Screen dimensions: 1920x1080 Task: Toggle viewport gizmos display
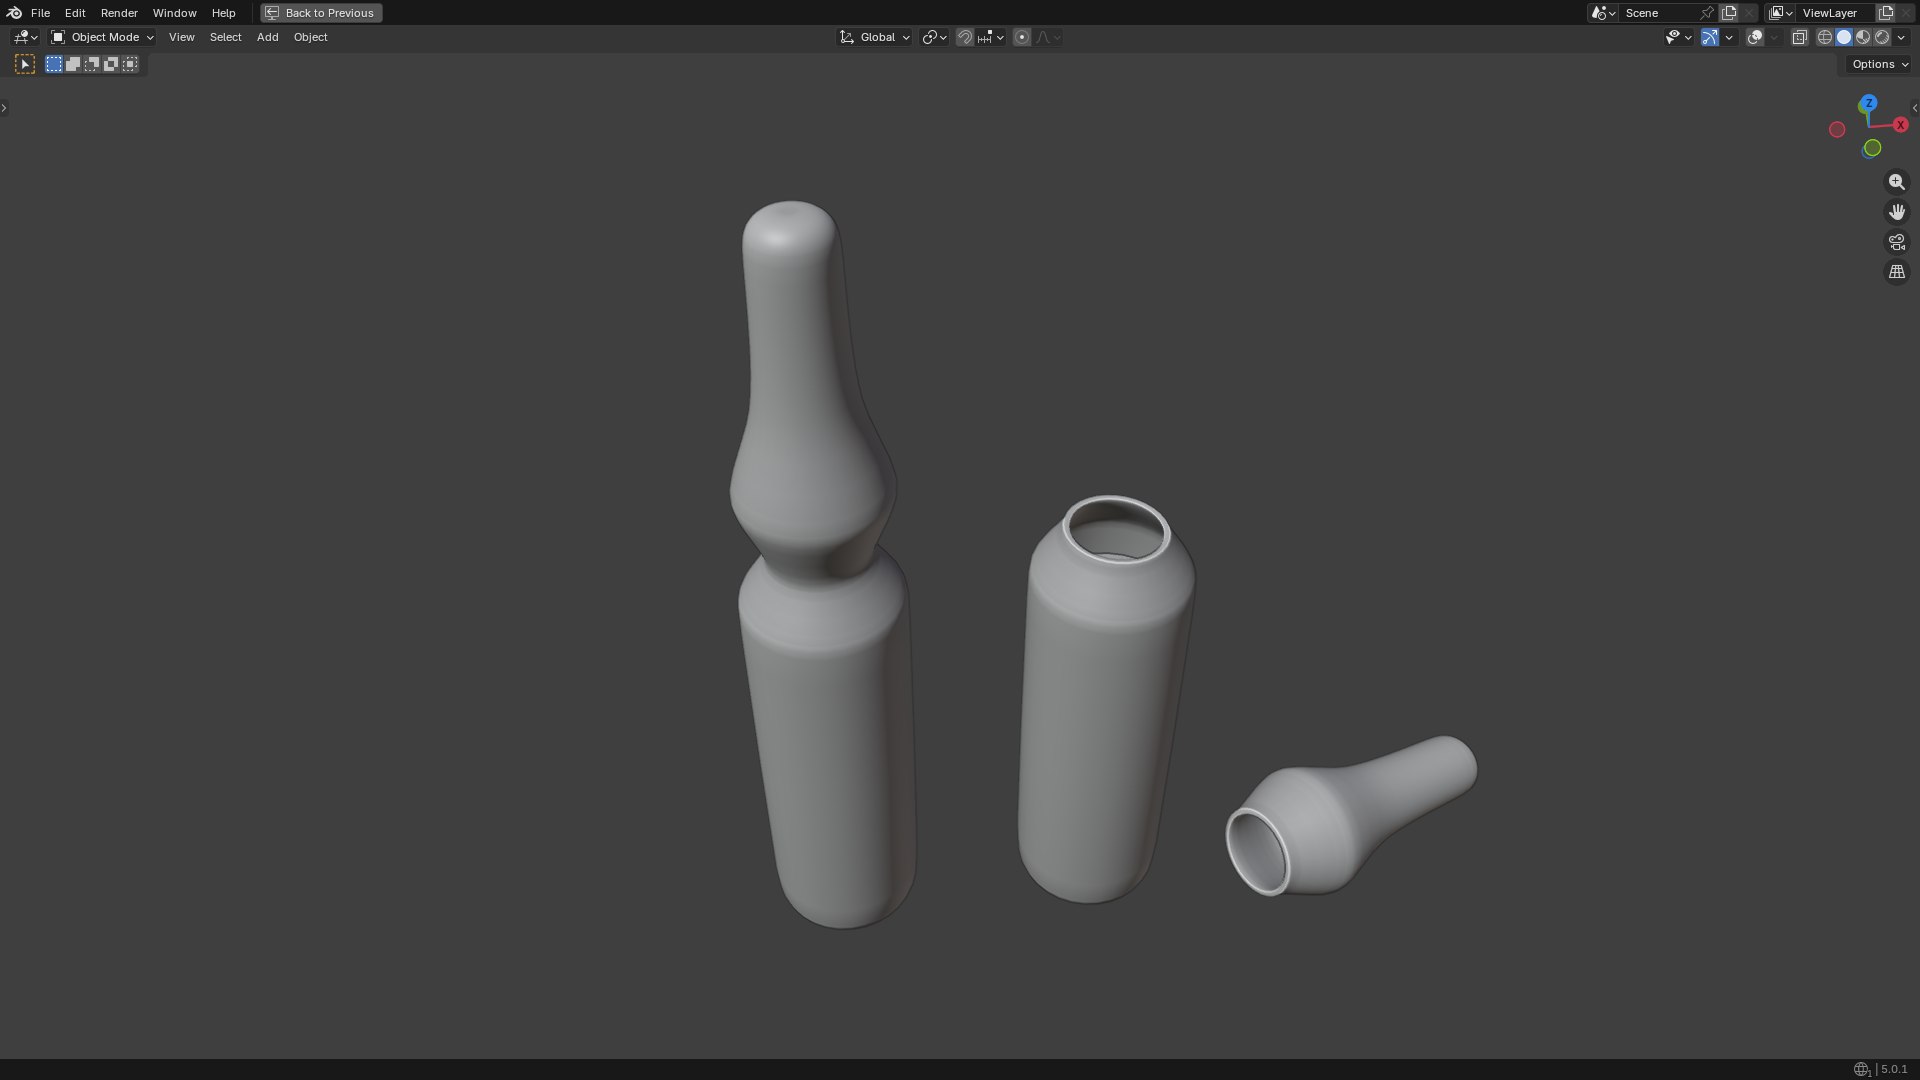tap(1710, 37)
